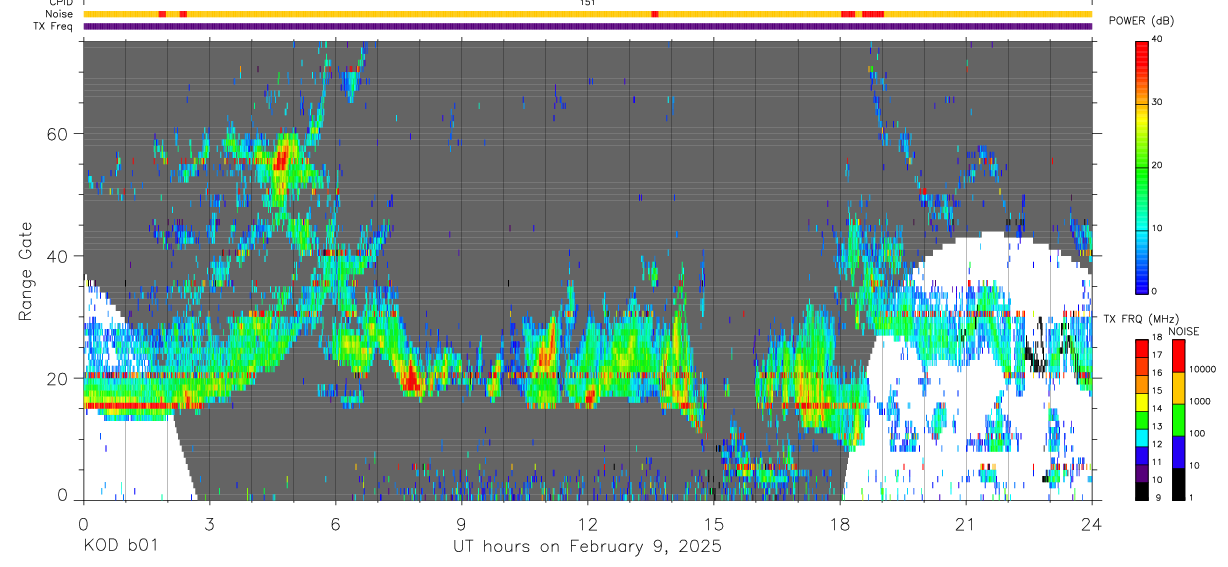Click the 1 tick on noise scale

pos(1190,497)
